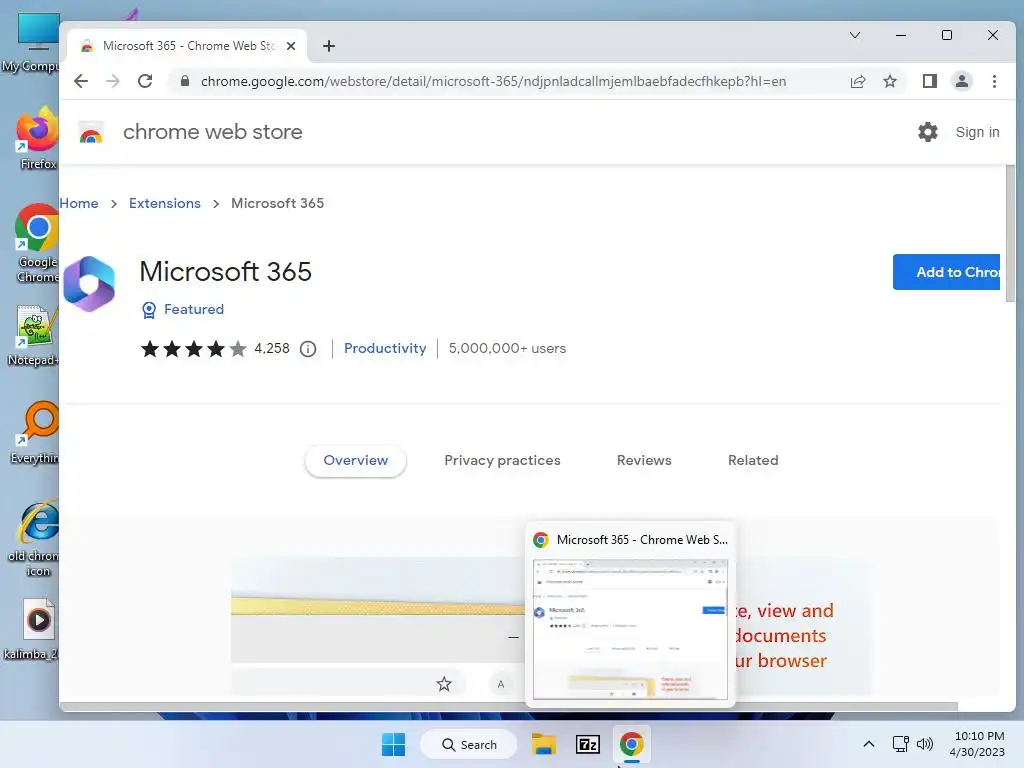This screenshot has width=1024, height=768.
Task: Click the Microsoft 365 extension icon
Action: tap(89, 284)
